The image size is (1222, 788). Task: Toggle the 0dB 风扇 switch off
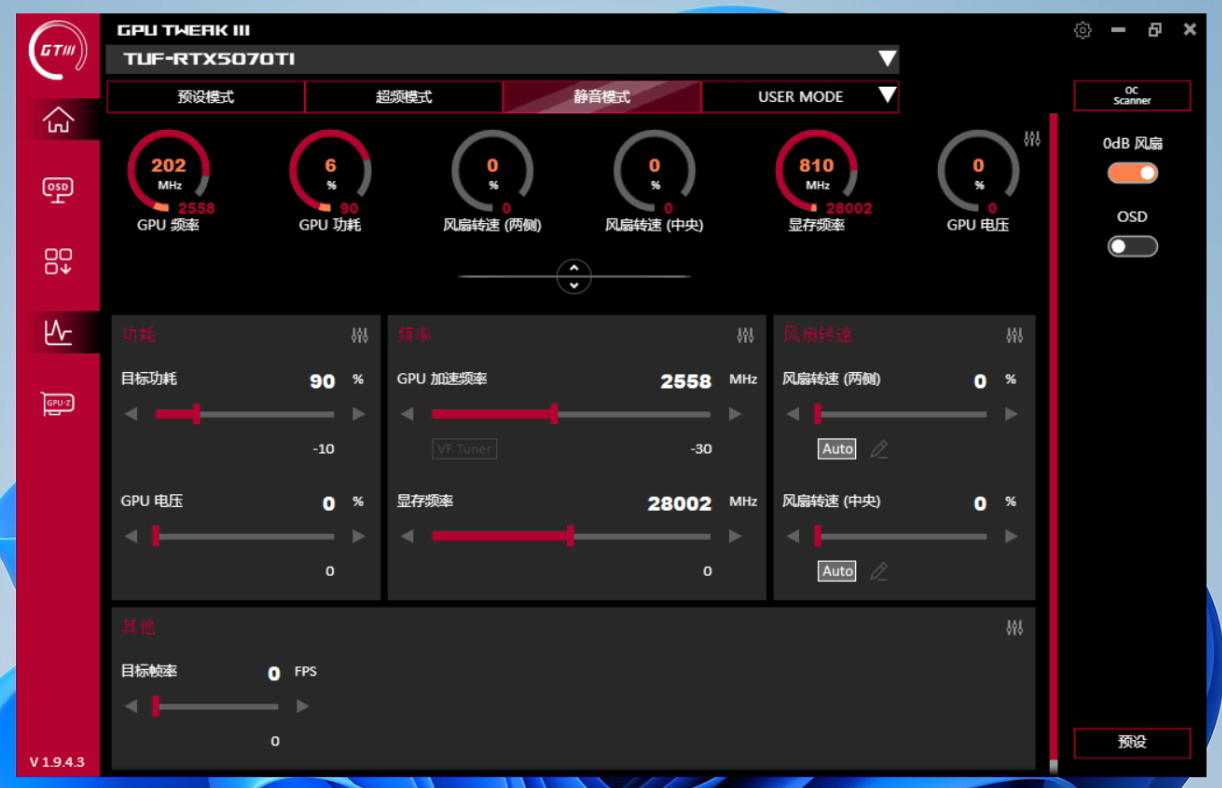click(x=1132, y=173)
